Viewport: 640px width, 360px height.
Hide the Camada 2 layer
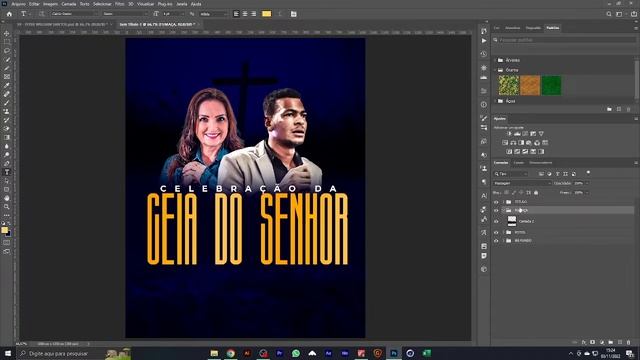(496, 221)
